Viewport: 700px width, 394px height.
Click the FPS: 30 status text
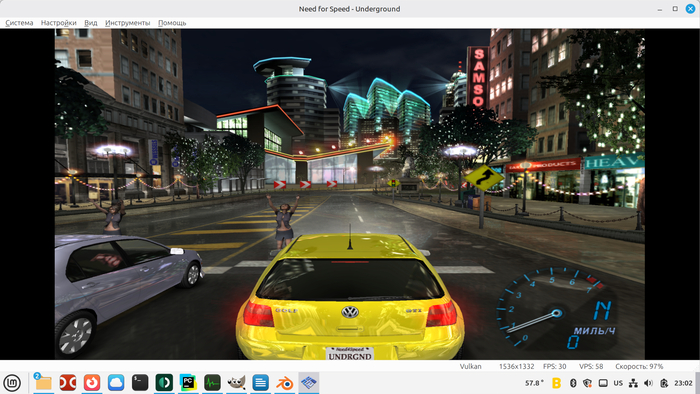tap(554, 366)
